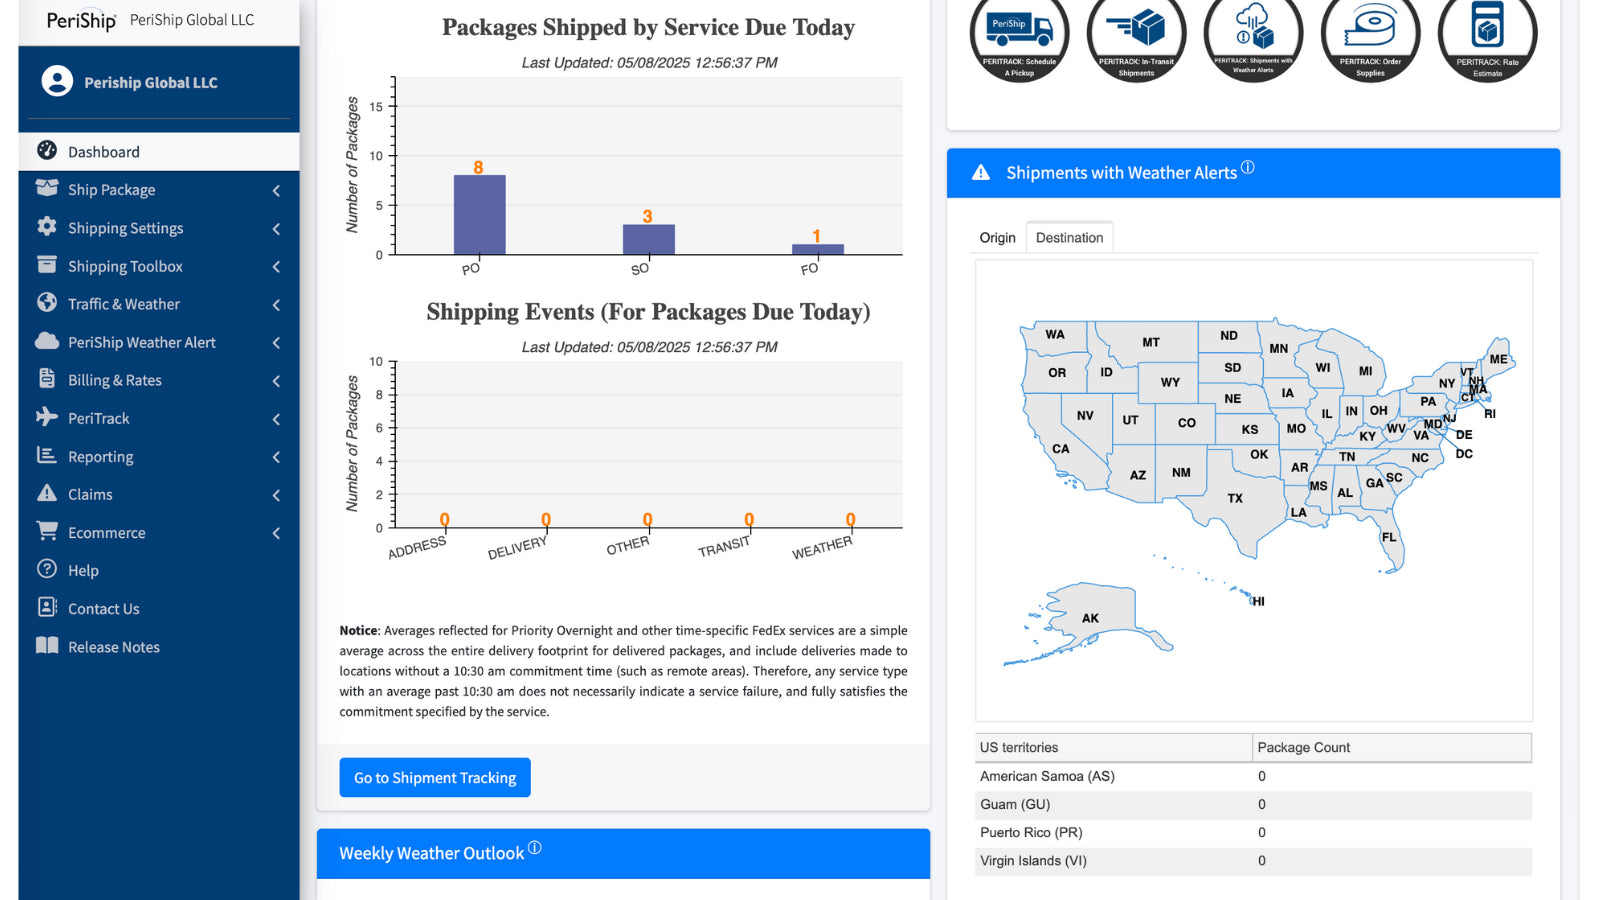Image resolution: width=1600 pixels, height=900 pixels.
Task: Click the PeriTrack airplane icon
Action: 47,416
